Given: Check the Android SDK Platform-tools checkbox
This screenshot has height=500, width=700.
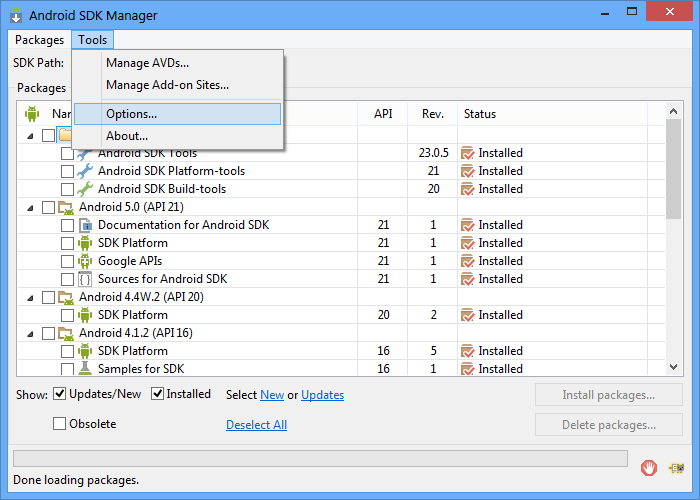Looking at the screenshot, I should pyautogui.click(x=67, y=171).
